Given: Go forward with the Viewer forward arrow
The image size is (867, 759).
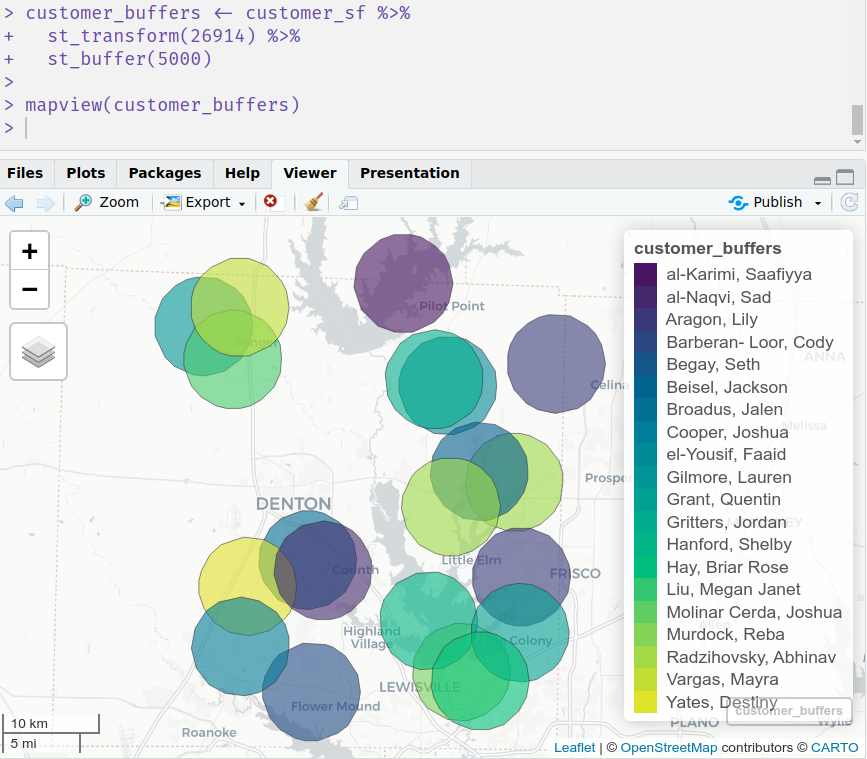Looking at the screenshot, I should coord(45,203).
